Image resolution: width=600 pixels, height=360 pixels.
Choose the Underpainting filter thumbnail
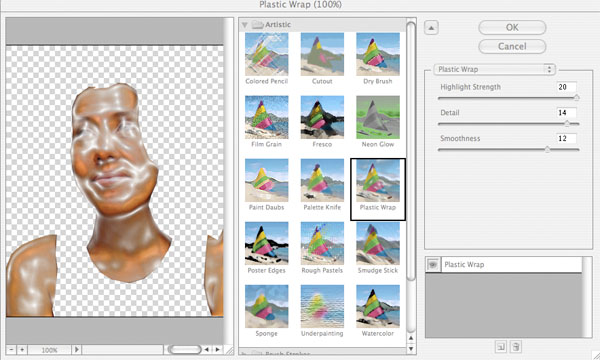[322, 306]
